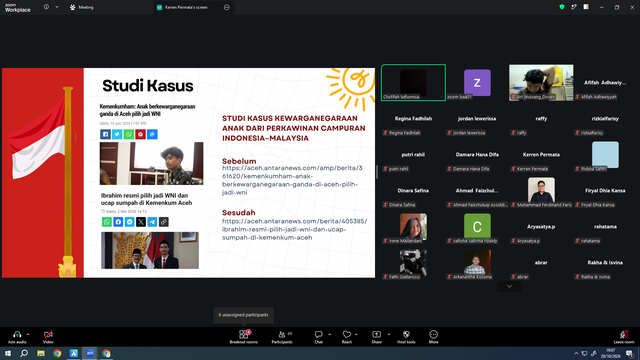Open the audio options arrow beside Join audio
The width and height of the screenshot is (640, 360).
coord(28,334)
